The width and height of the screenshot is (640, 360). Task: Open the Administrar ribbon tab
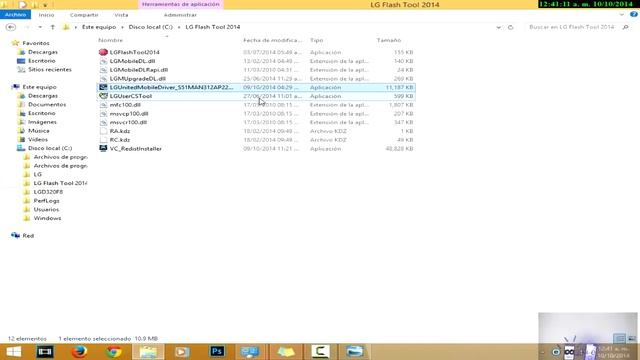180,15
